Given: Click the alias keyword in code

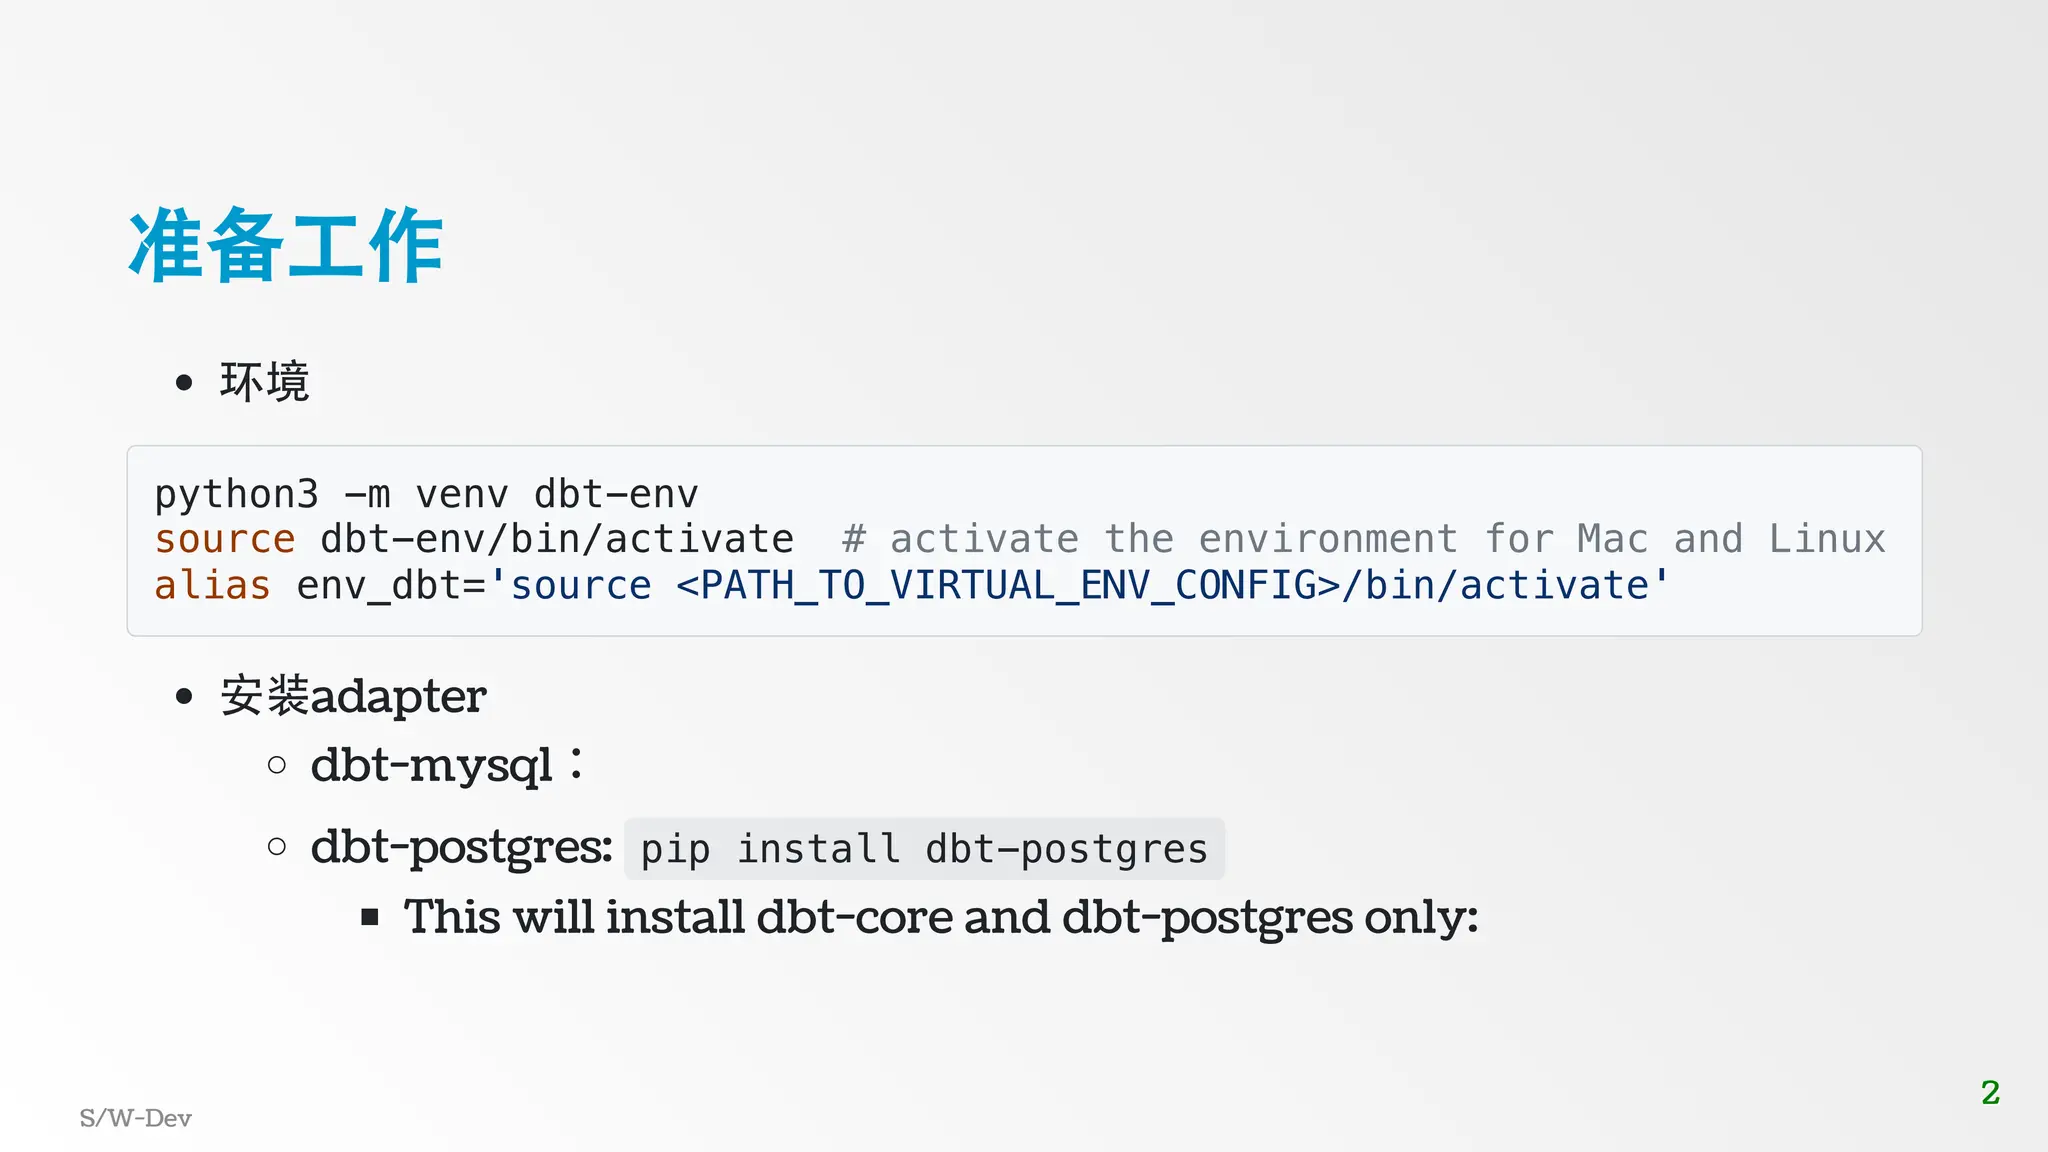Looking at the screenshot, I should coord(212,585).
